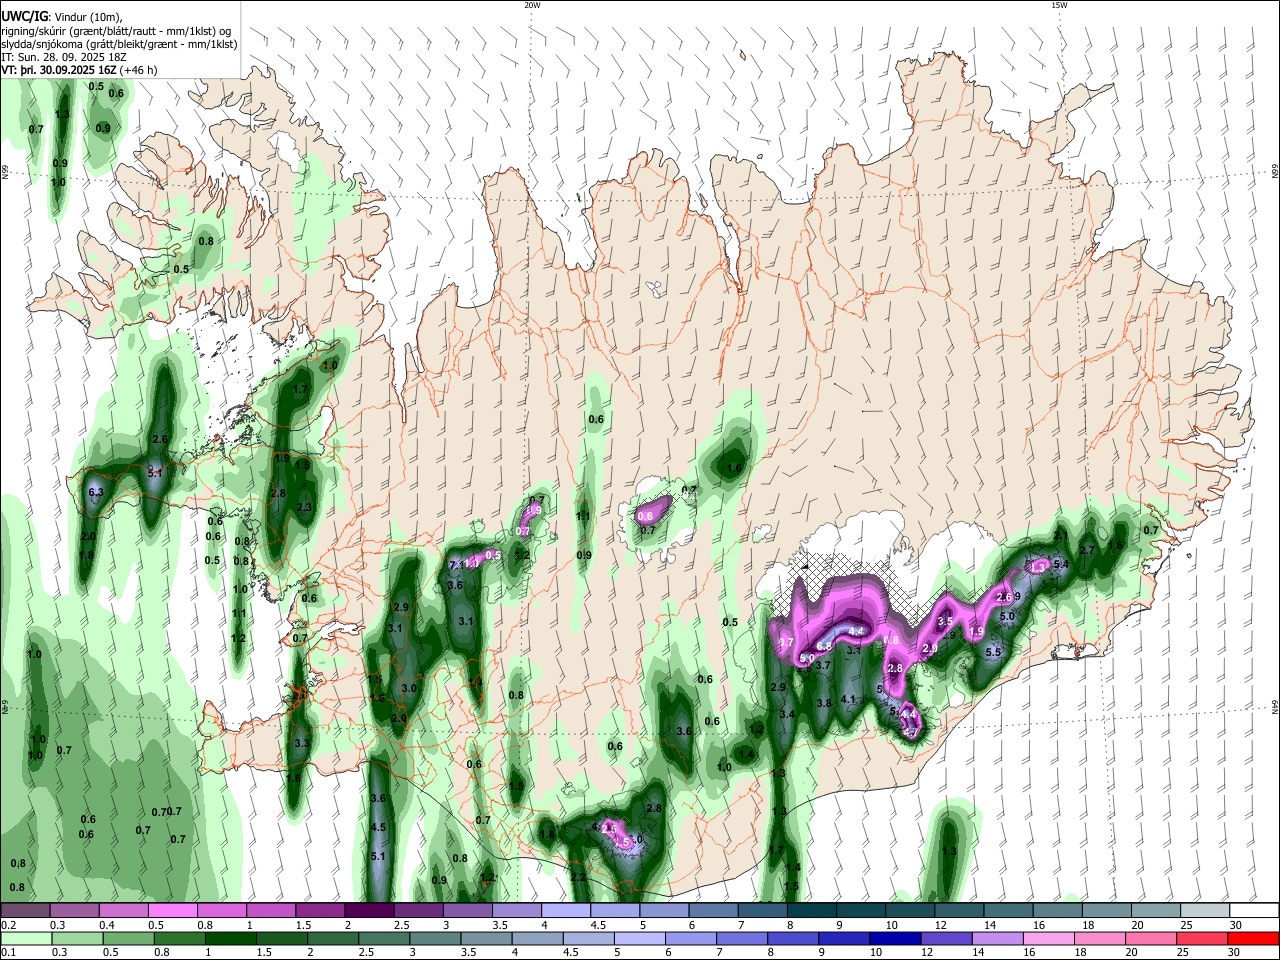
Task: Select the 0.2 swatch in upper snow legend
Action: coord(25,910)
